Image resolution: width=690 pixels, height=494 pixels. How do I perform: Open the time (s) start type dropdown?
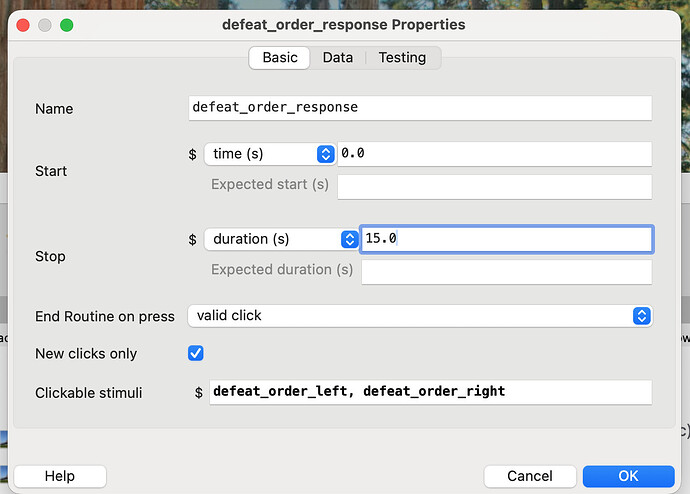tap(270, 154)
